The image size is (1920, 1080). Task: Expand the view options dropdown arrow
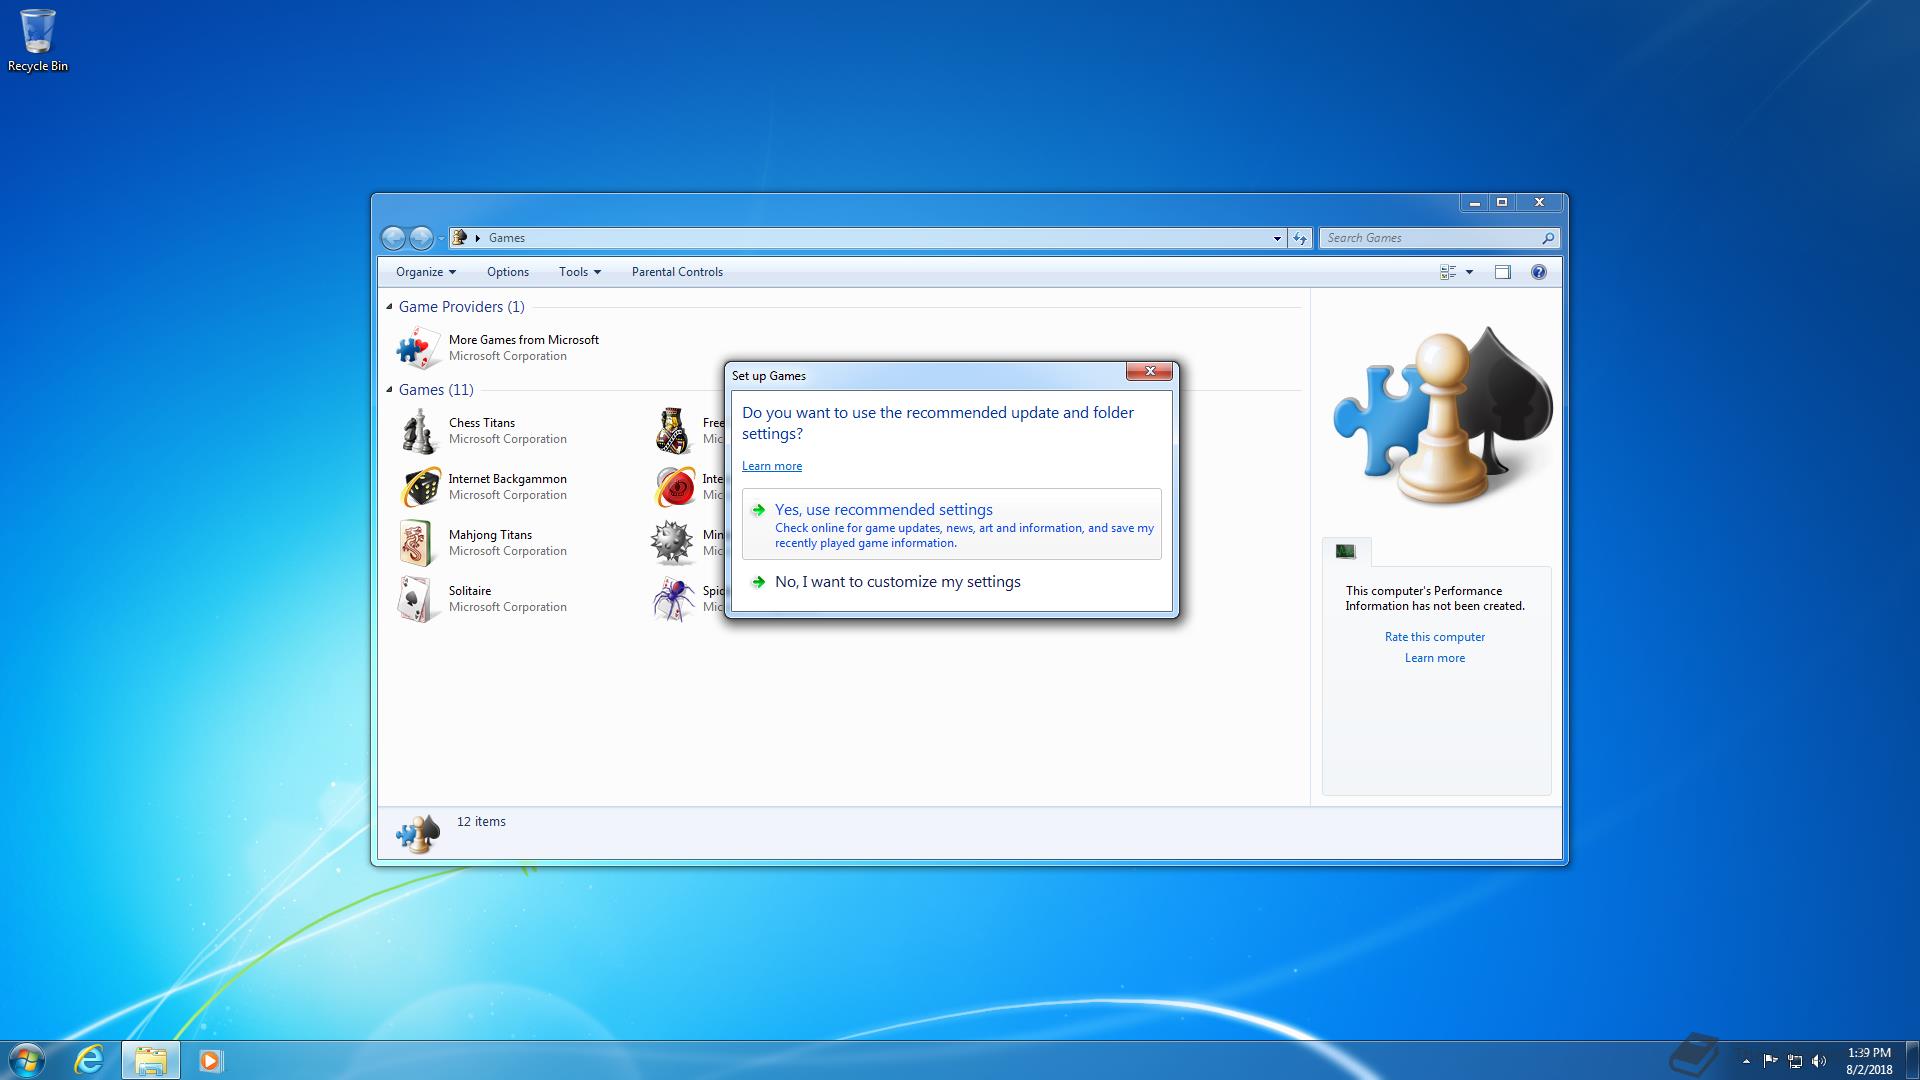1469,272
